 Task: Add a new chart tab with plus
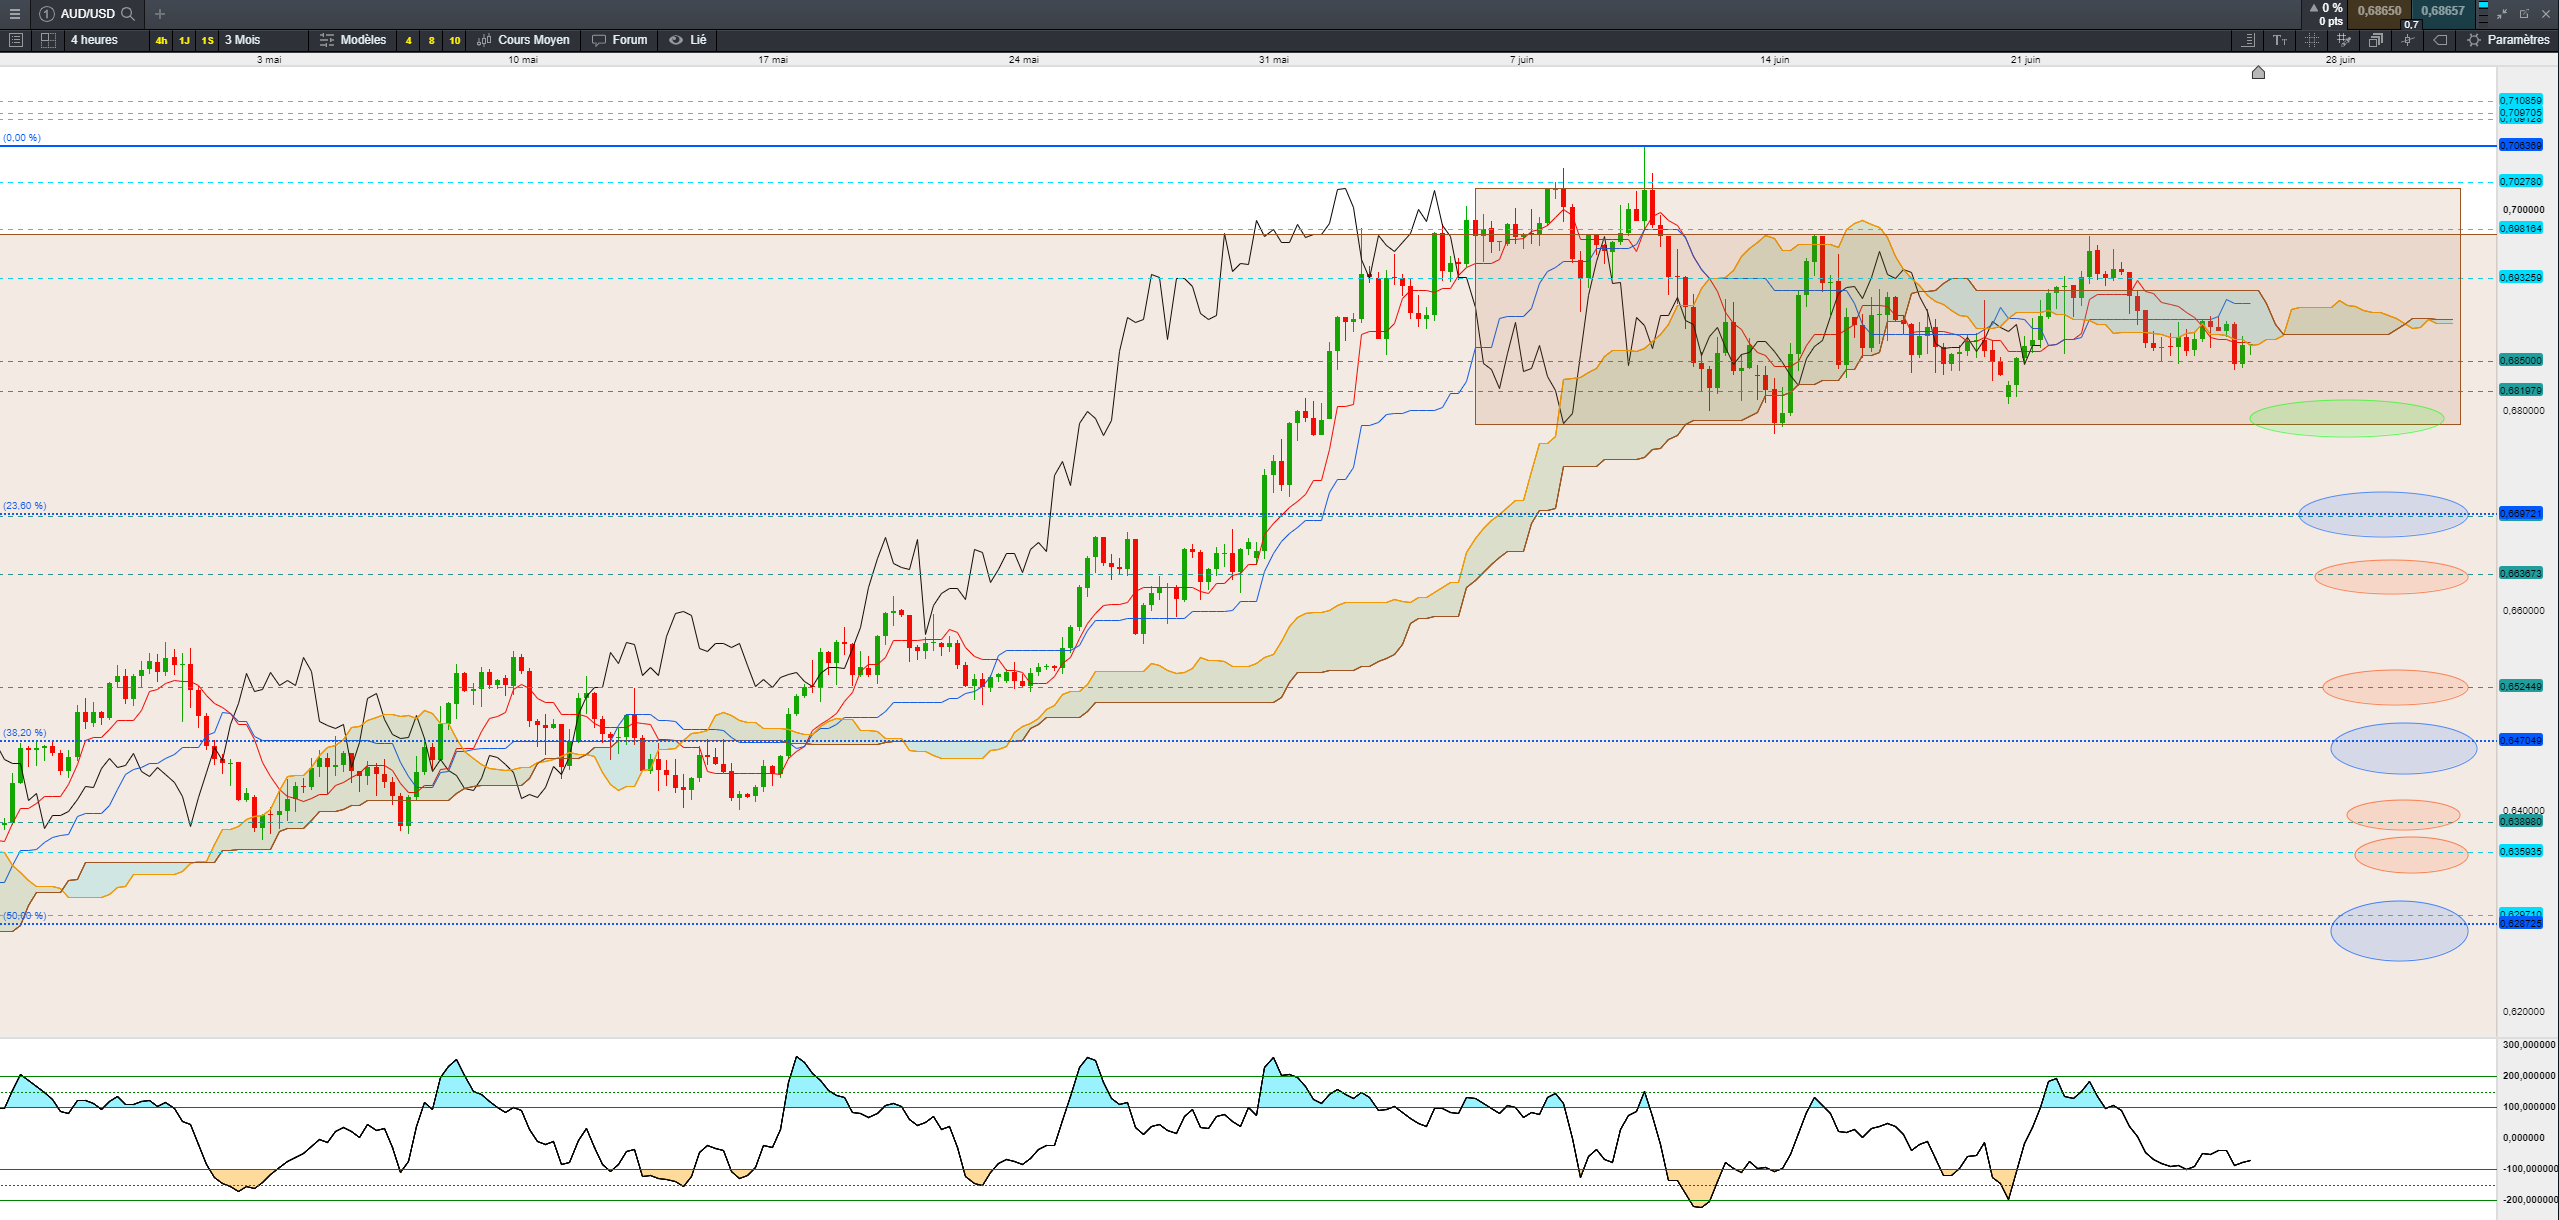[x=160, y=14]
